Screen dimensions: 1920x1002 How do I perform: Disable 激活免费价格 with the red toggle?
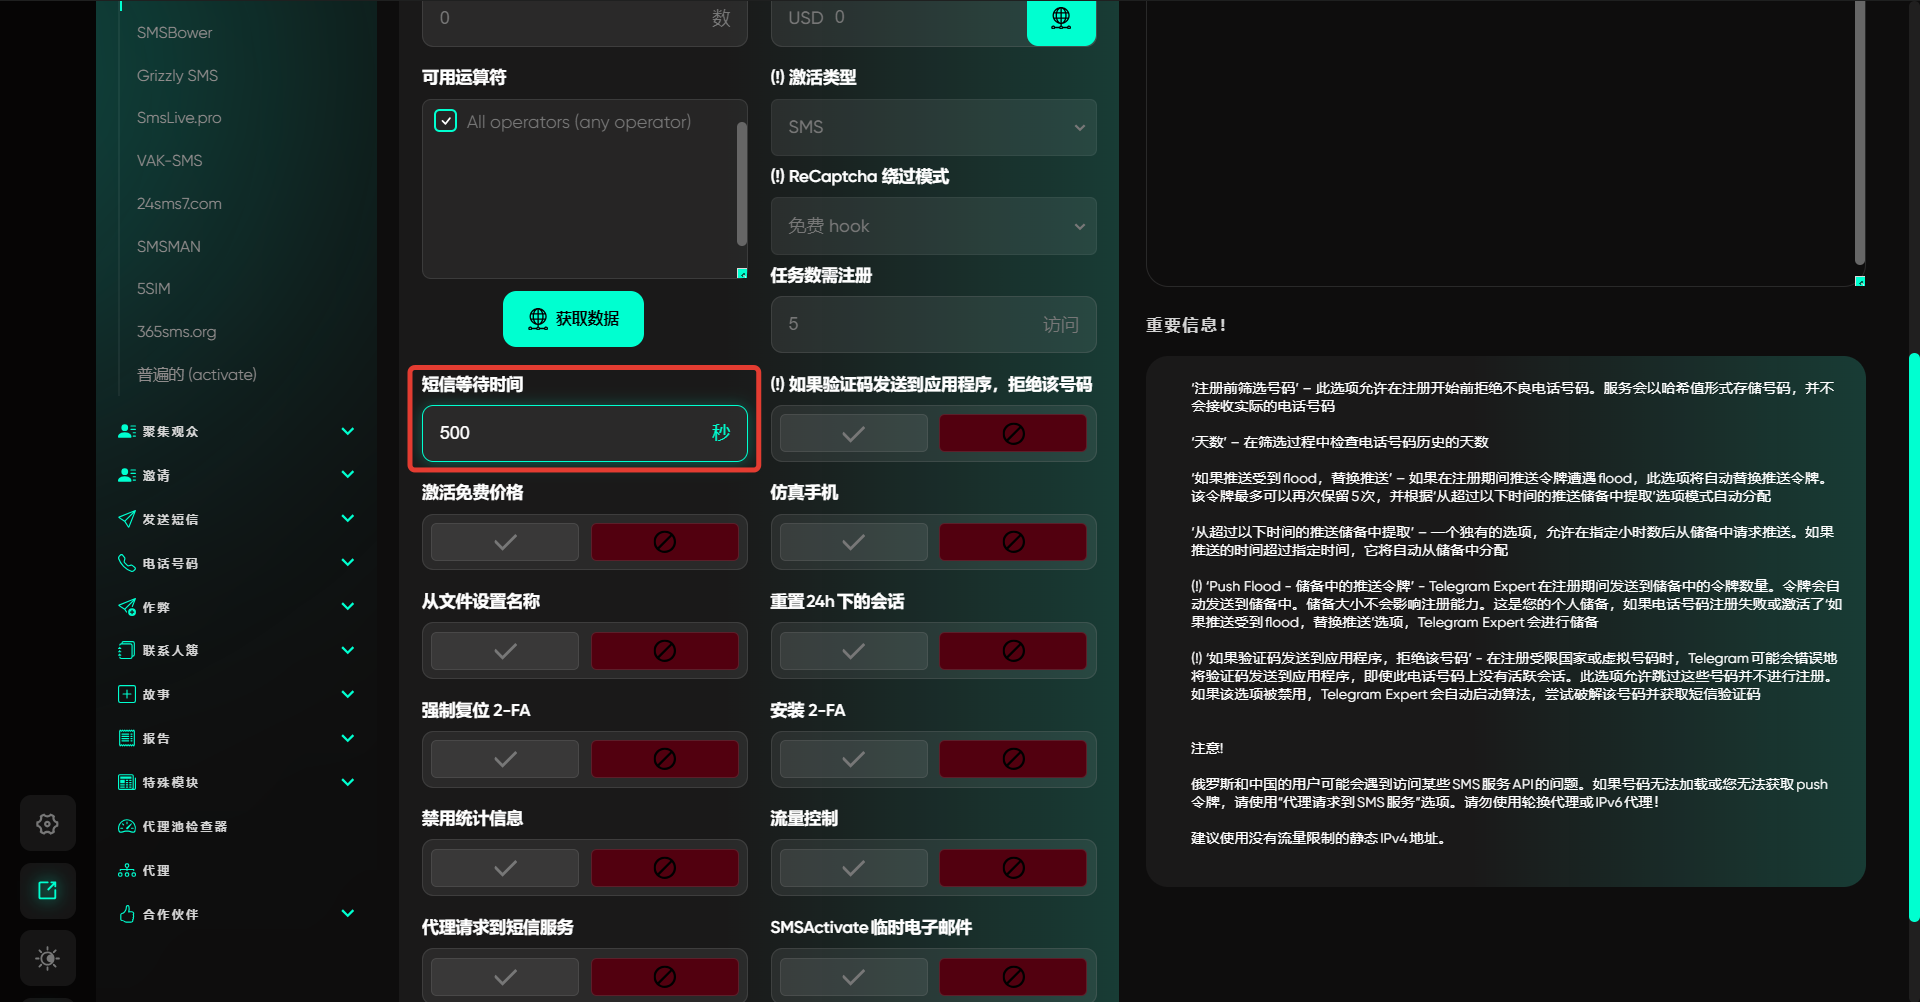click(664, 542)
